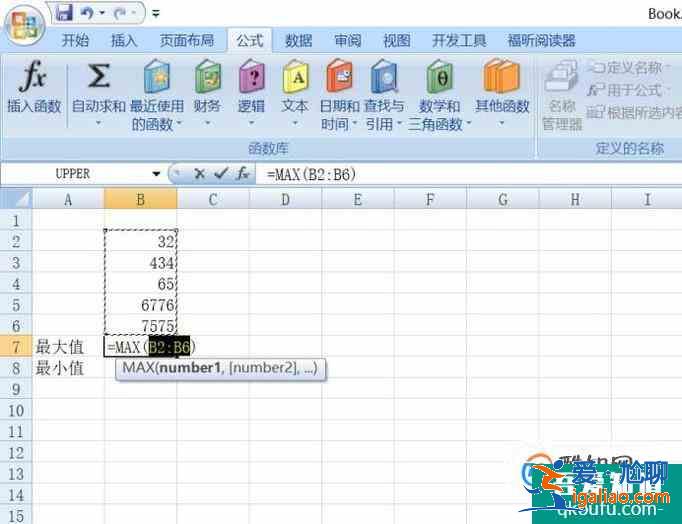The height and width of the screenshot is (524, 682).
Task: Click the 最小值 label cell
Action: pyautogui.click(x=68, y=368)
